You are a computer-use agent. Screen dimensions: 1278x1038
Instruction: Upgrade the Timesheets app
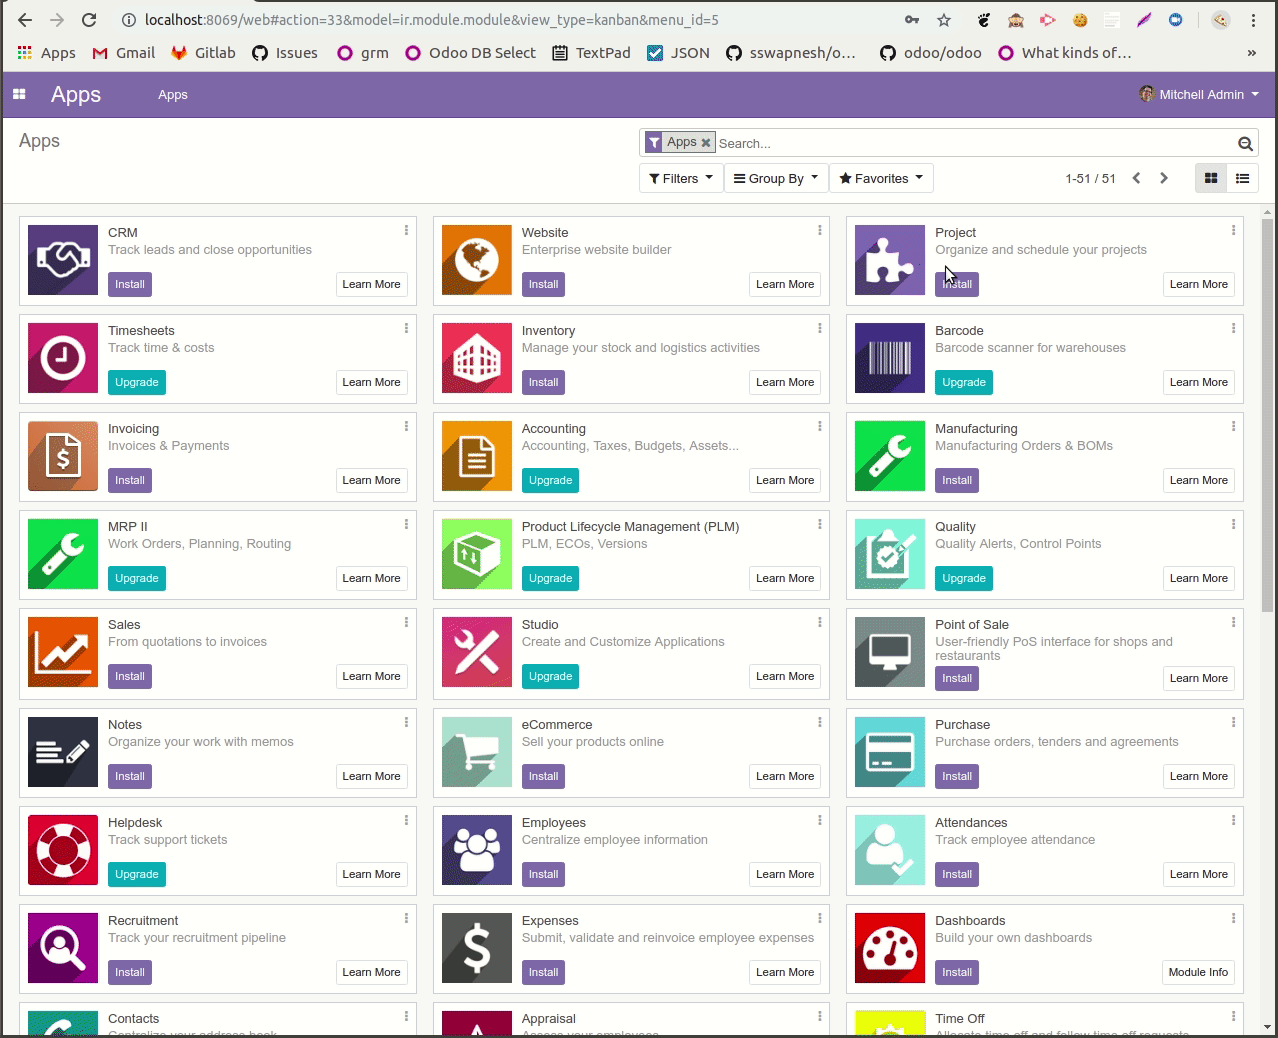coord(137,382)
